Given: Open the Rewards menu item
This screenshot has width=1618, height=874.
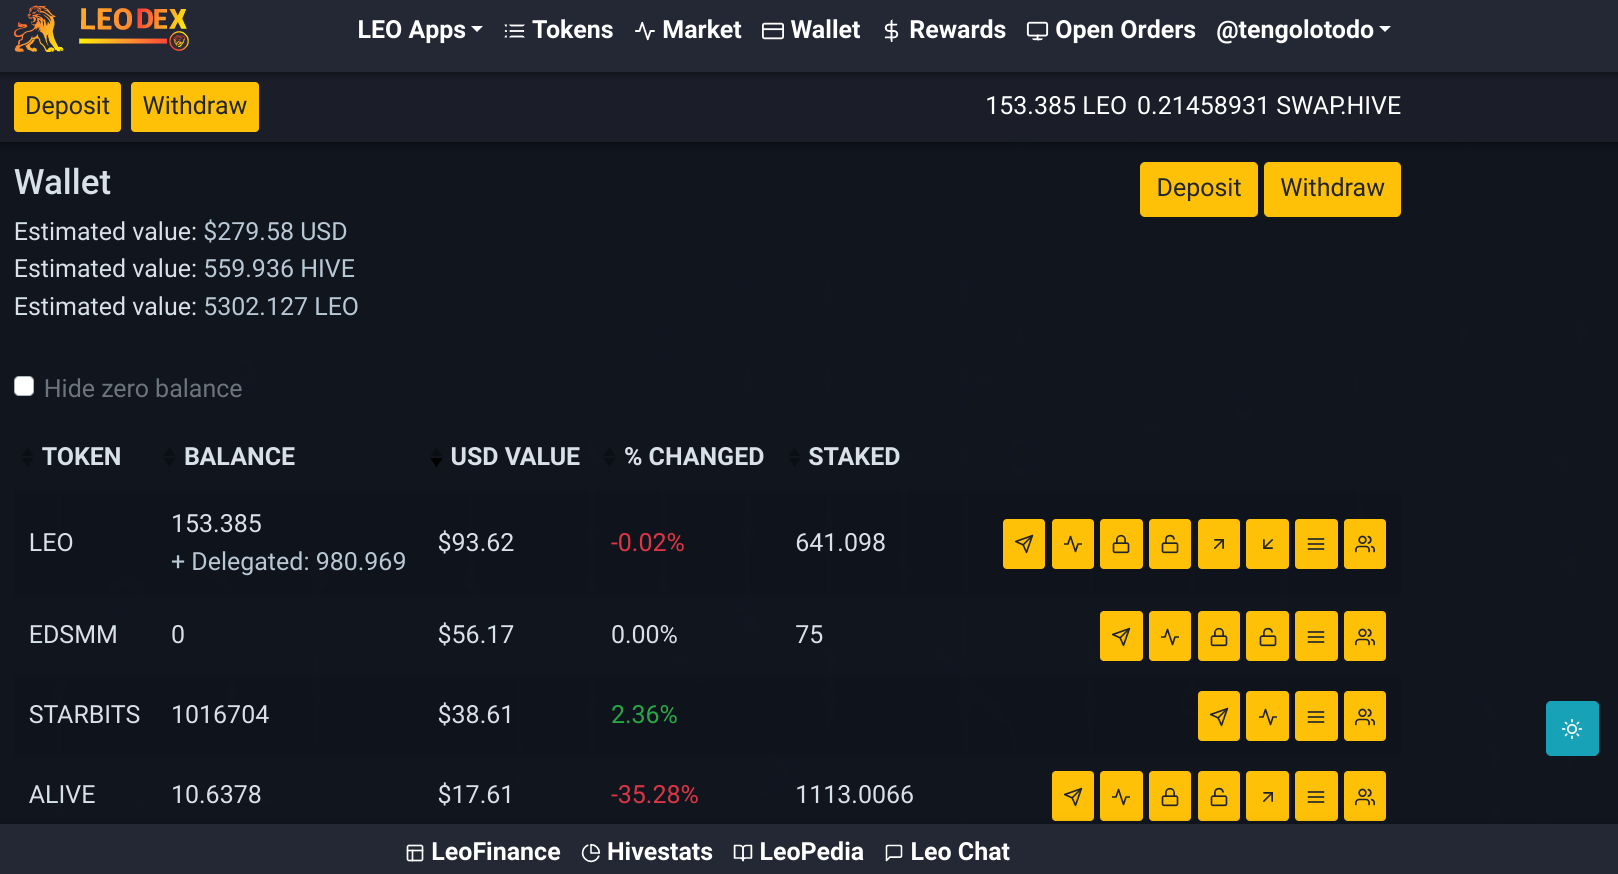Looking at the screenshot, I should pyautogui.click(x=944, y=30).
